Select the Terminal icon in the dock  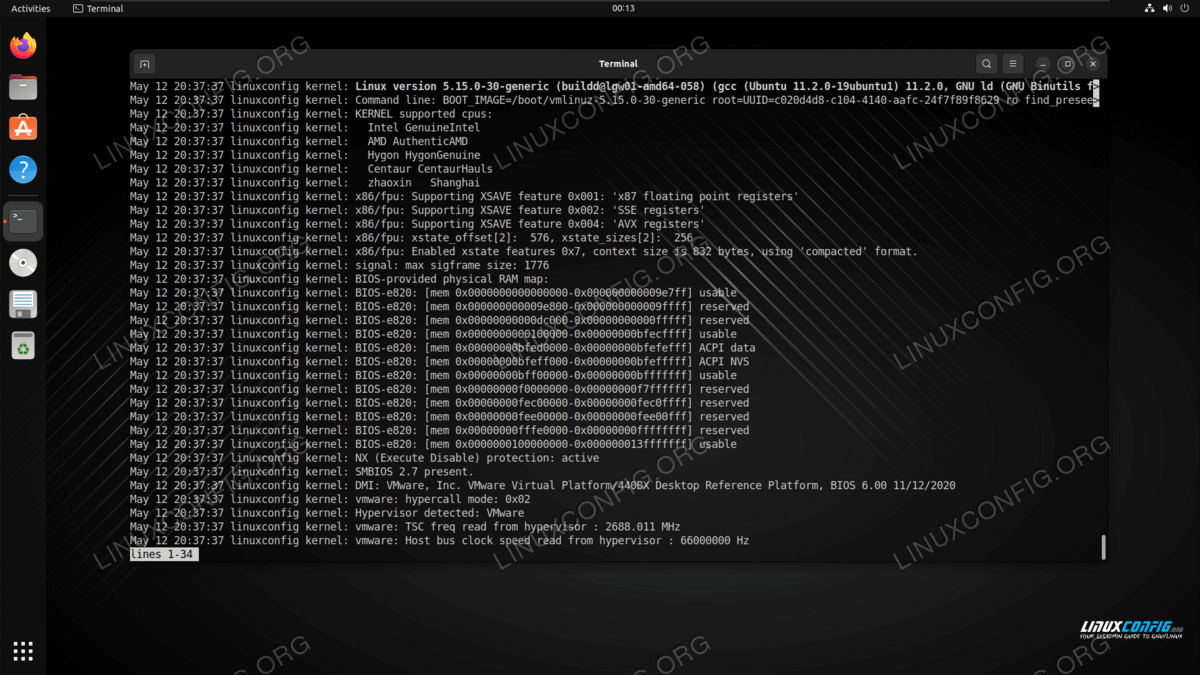23,221
